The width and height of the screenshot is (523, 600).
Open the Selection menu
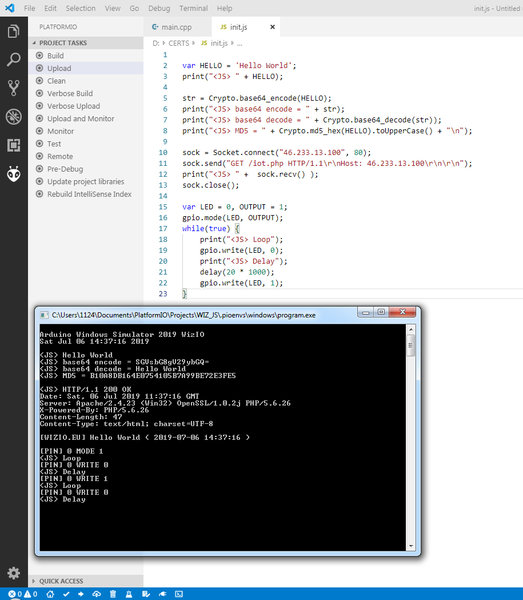coord(80,8)
